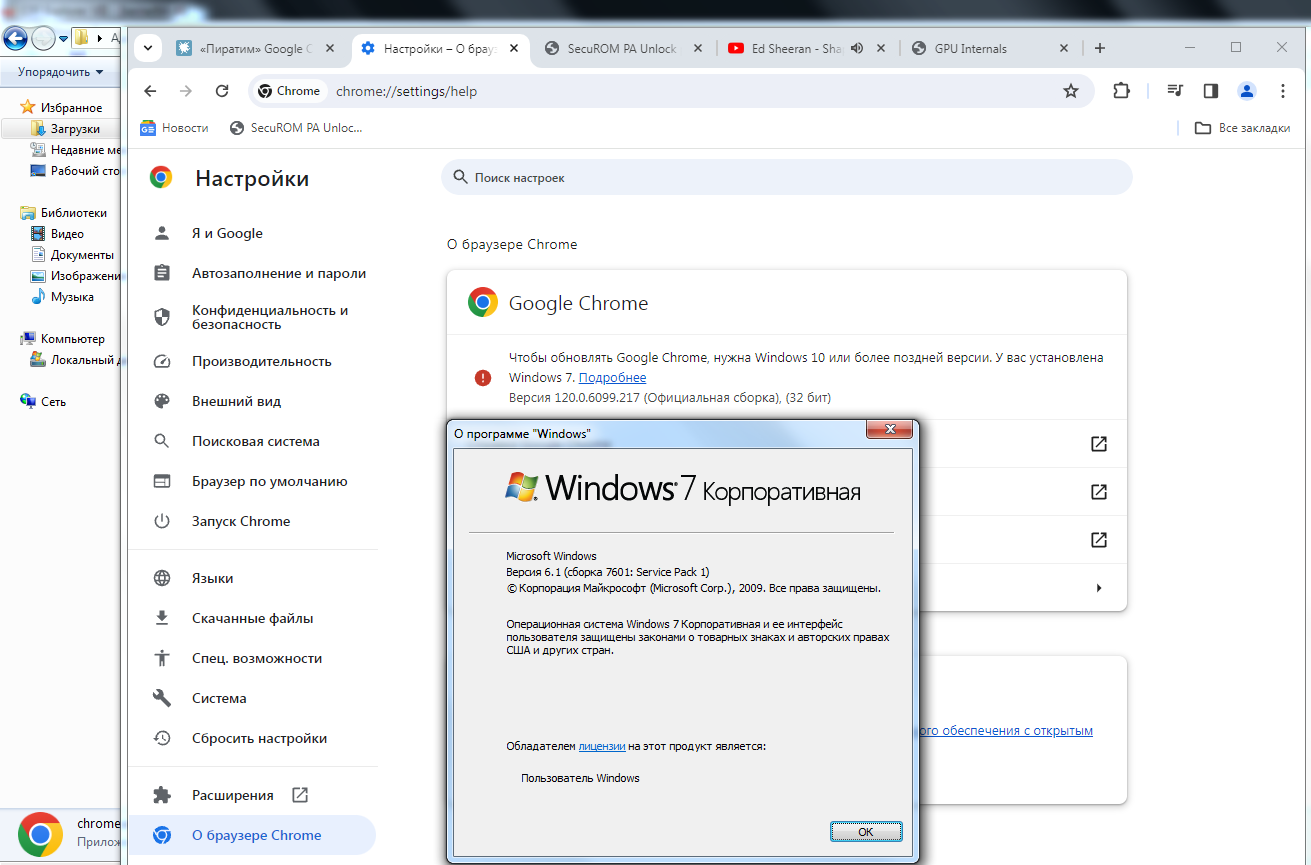The image size is (1311, 865).
Task: Open Система settings section
Action: 252,698
